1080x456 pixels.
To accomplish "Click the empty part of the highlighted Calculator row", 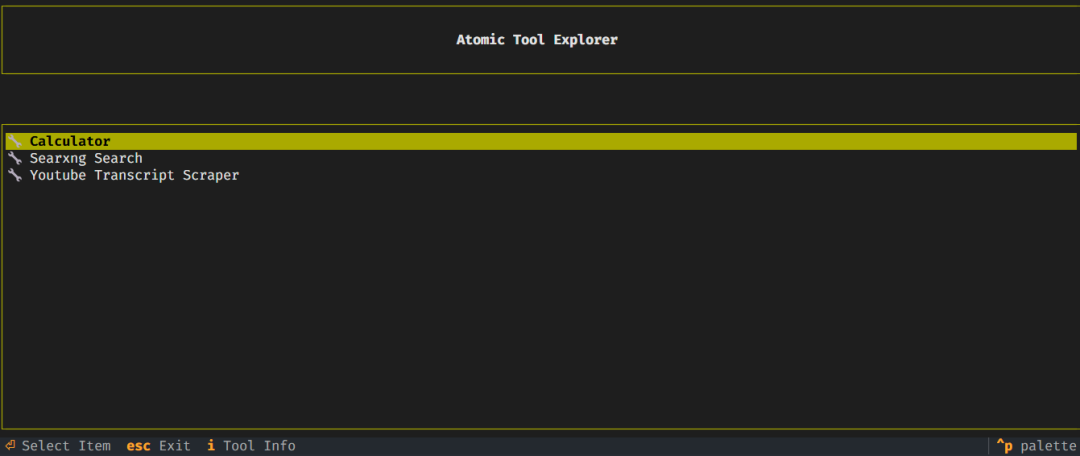I will (x=592, y=141).
